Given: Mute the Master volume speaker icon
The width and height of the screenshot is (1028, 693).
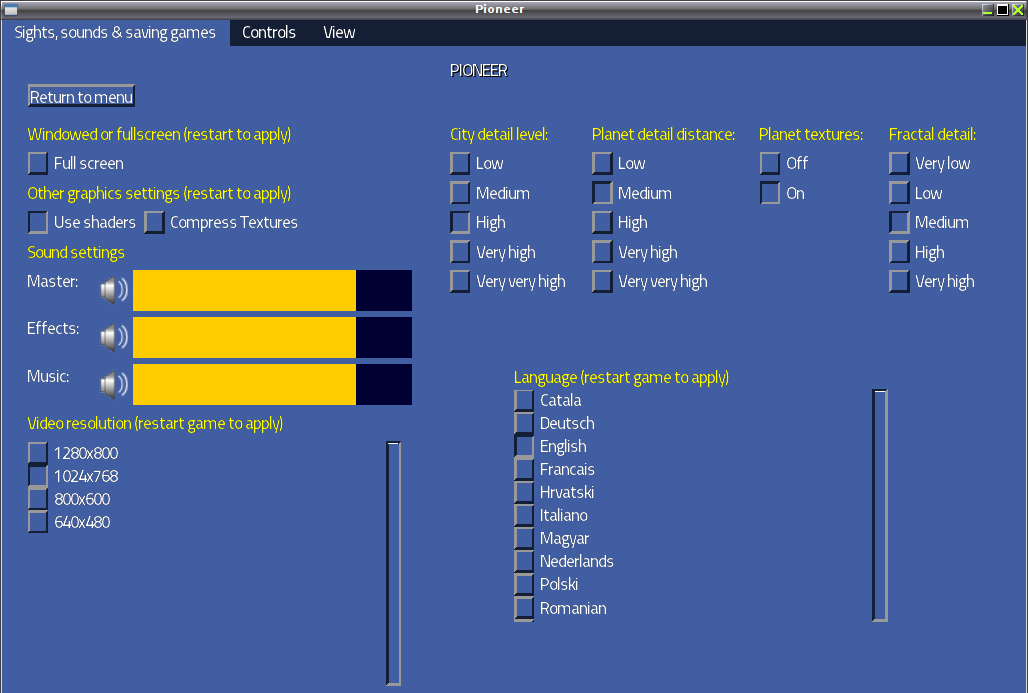Looking at the screenshot, I should pos(114,290).
